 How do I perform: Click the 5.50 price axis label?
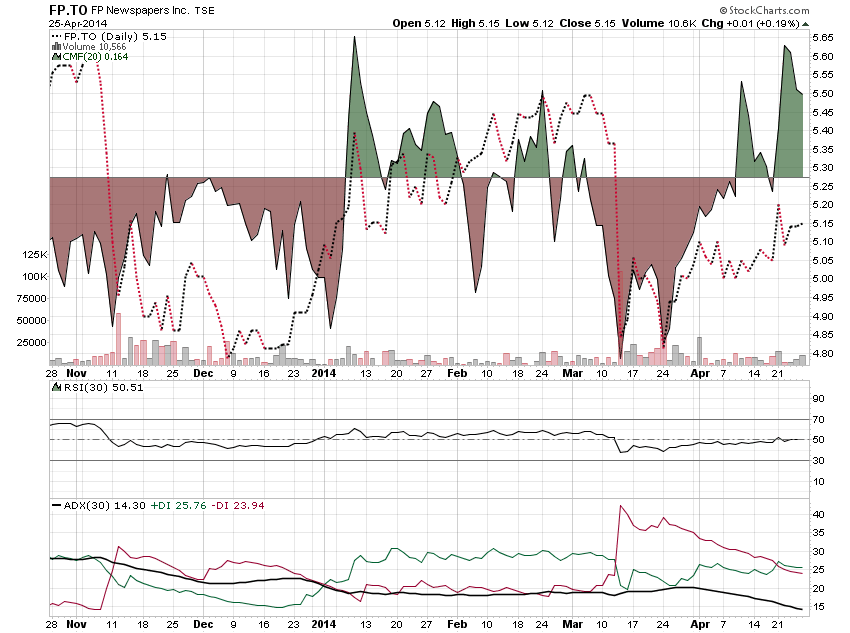[823, 93]
